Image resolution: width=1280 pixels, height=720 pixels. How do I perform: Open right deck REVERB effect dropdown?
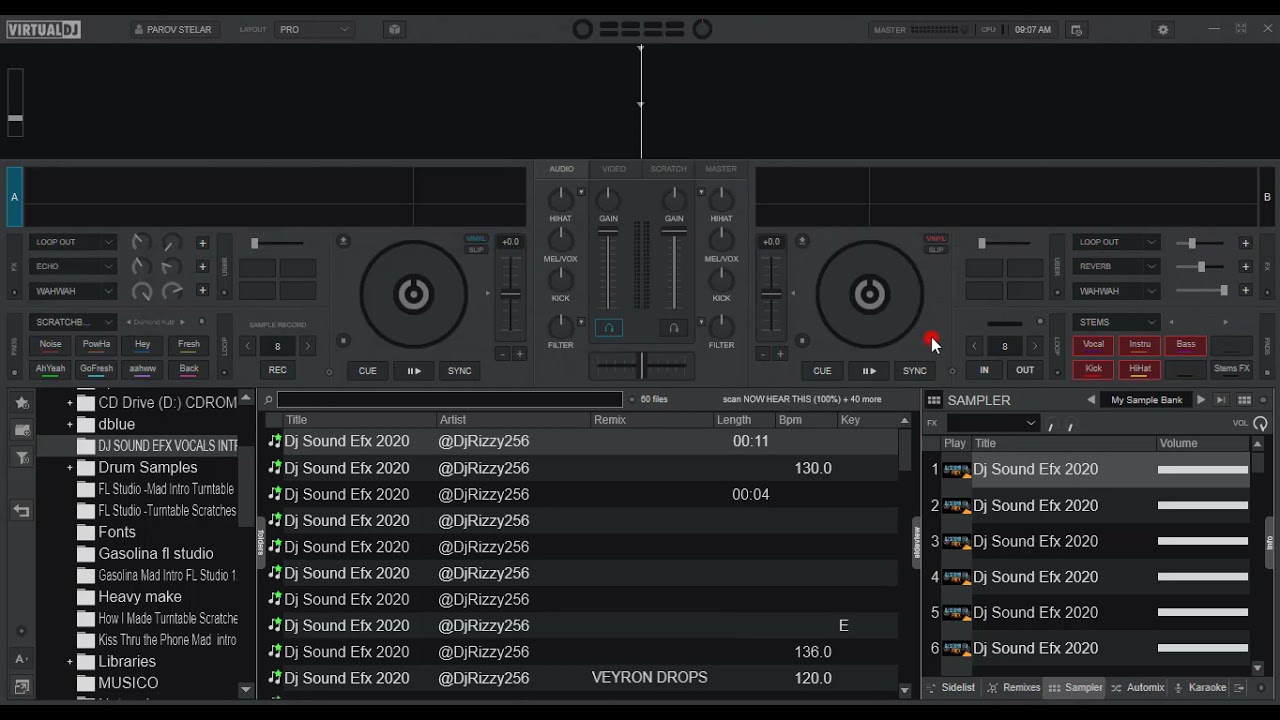[x=1115, y=267]
